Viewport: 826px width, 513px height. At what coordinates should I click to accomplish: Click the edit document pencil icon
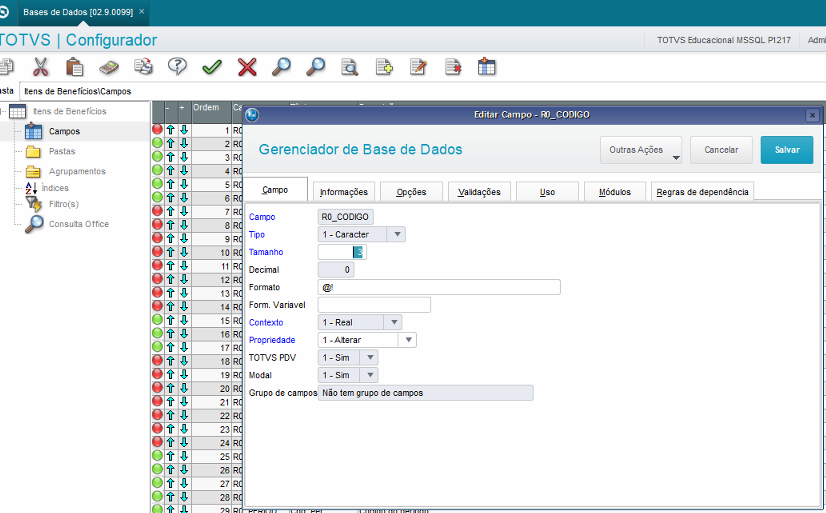coord(418,67)
